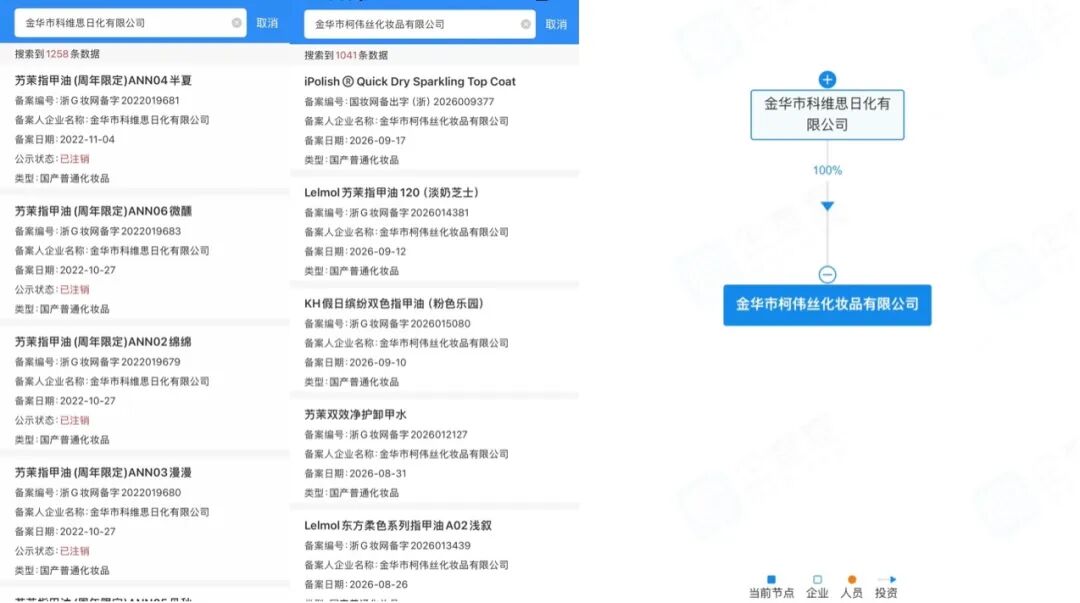This screenshot has width=1080, height=603.
Task: Click 备案编号 国妆网备出字(浙)2026009377
Action: coord(399,102)
